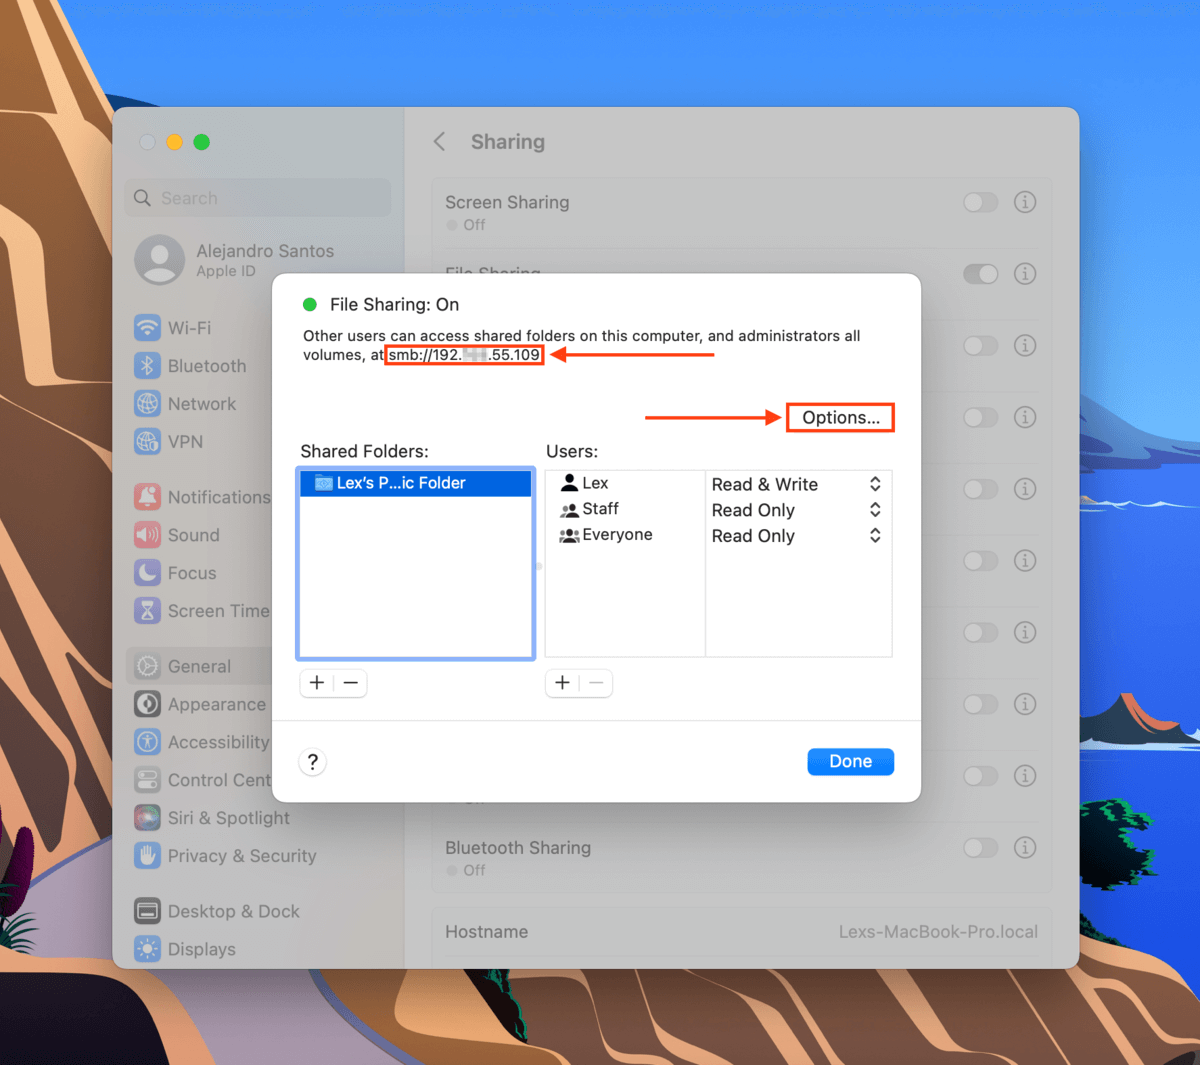Click the Accessibility icon in sidebar

(147, 742)
